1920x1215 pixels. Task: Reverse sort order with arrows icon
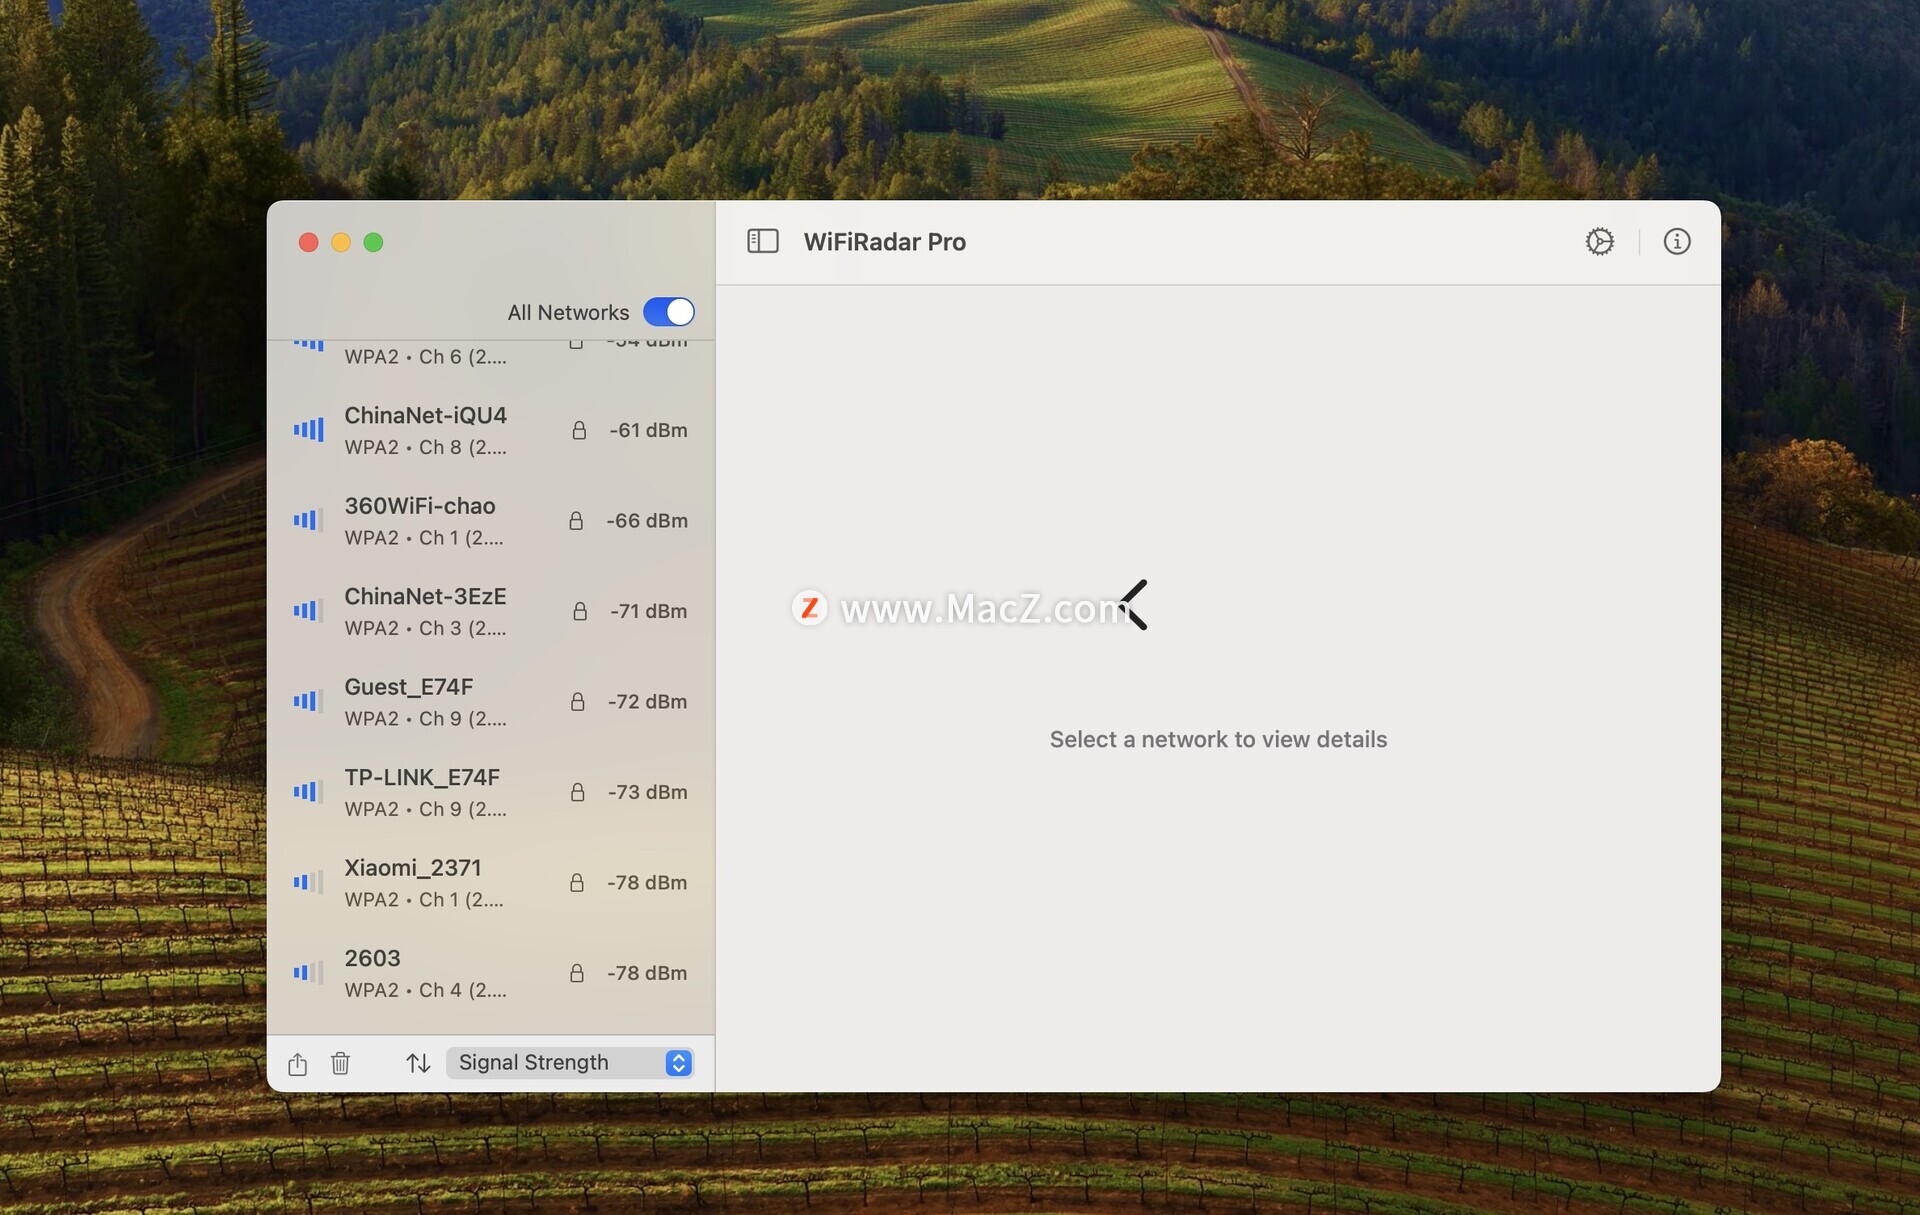pyautogui.click(x=418, y=1063)
